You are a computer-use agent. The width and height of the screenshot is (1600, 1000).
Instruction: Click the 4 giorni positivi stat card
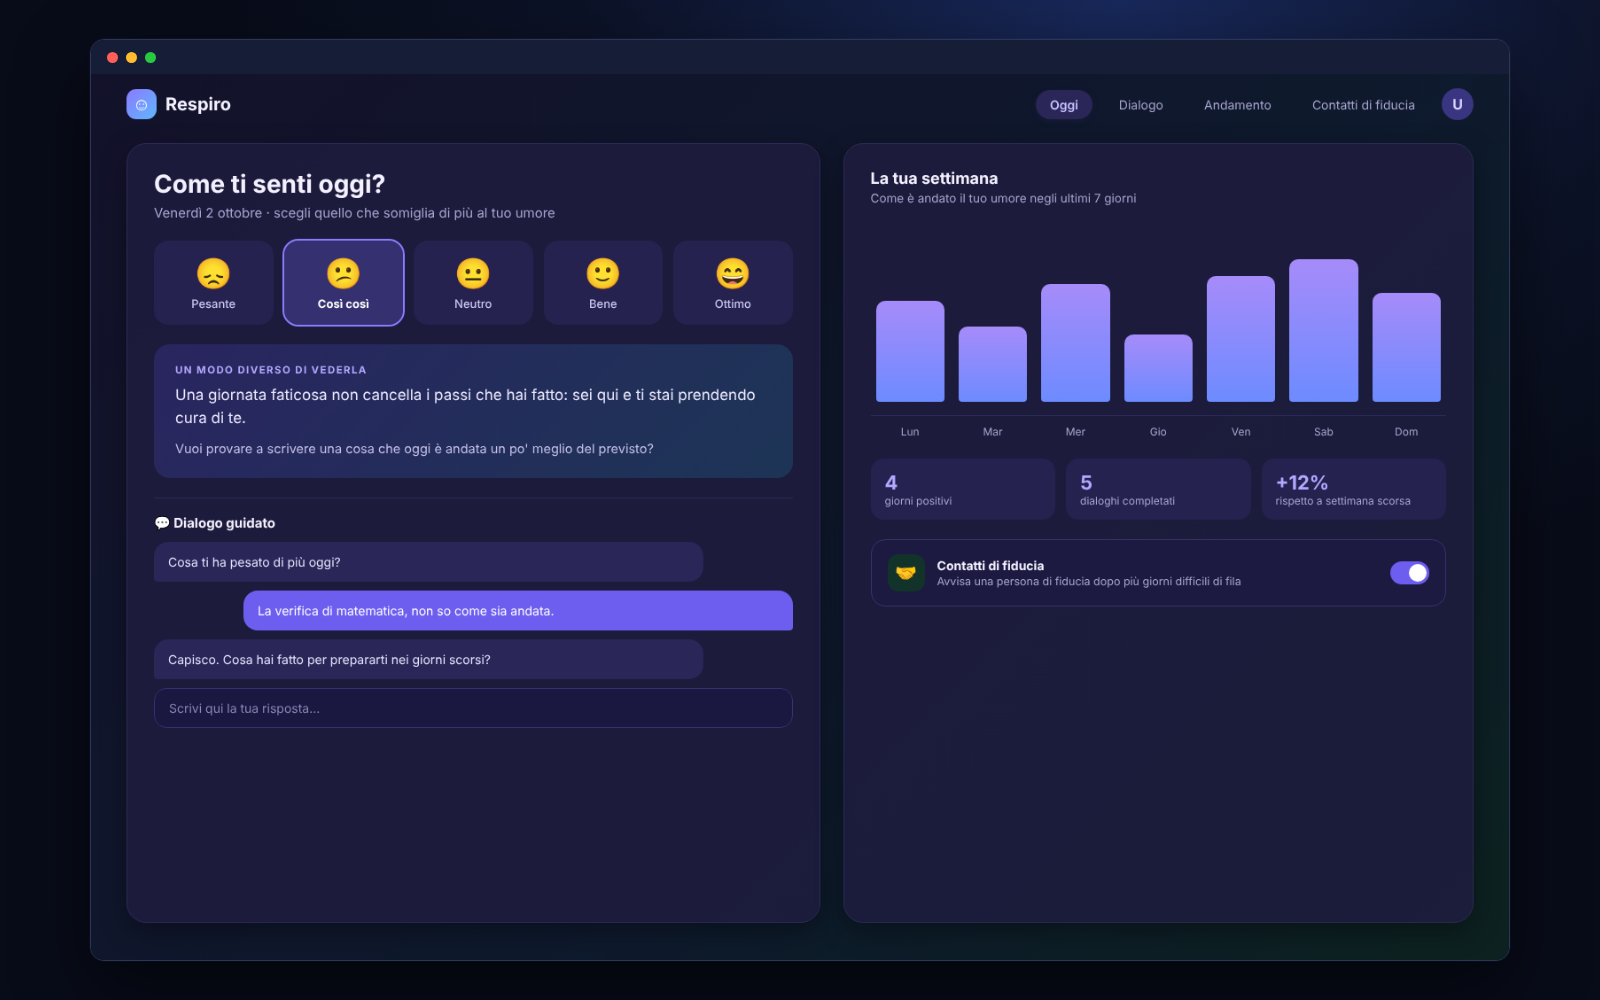[963, 489]
